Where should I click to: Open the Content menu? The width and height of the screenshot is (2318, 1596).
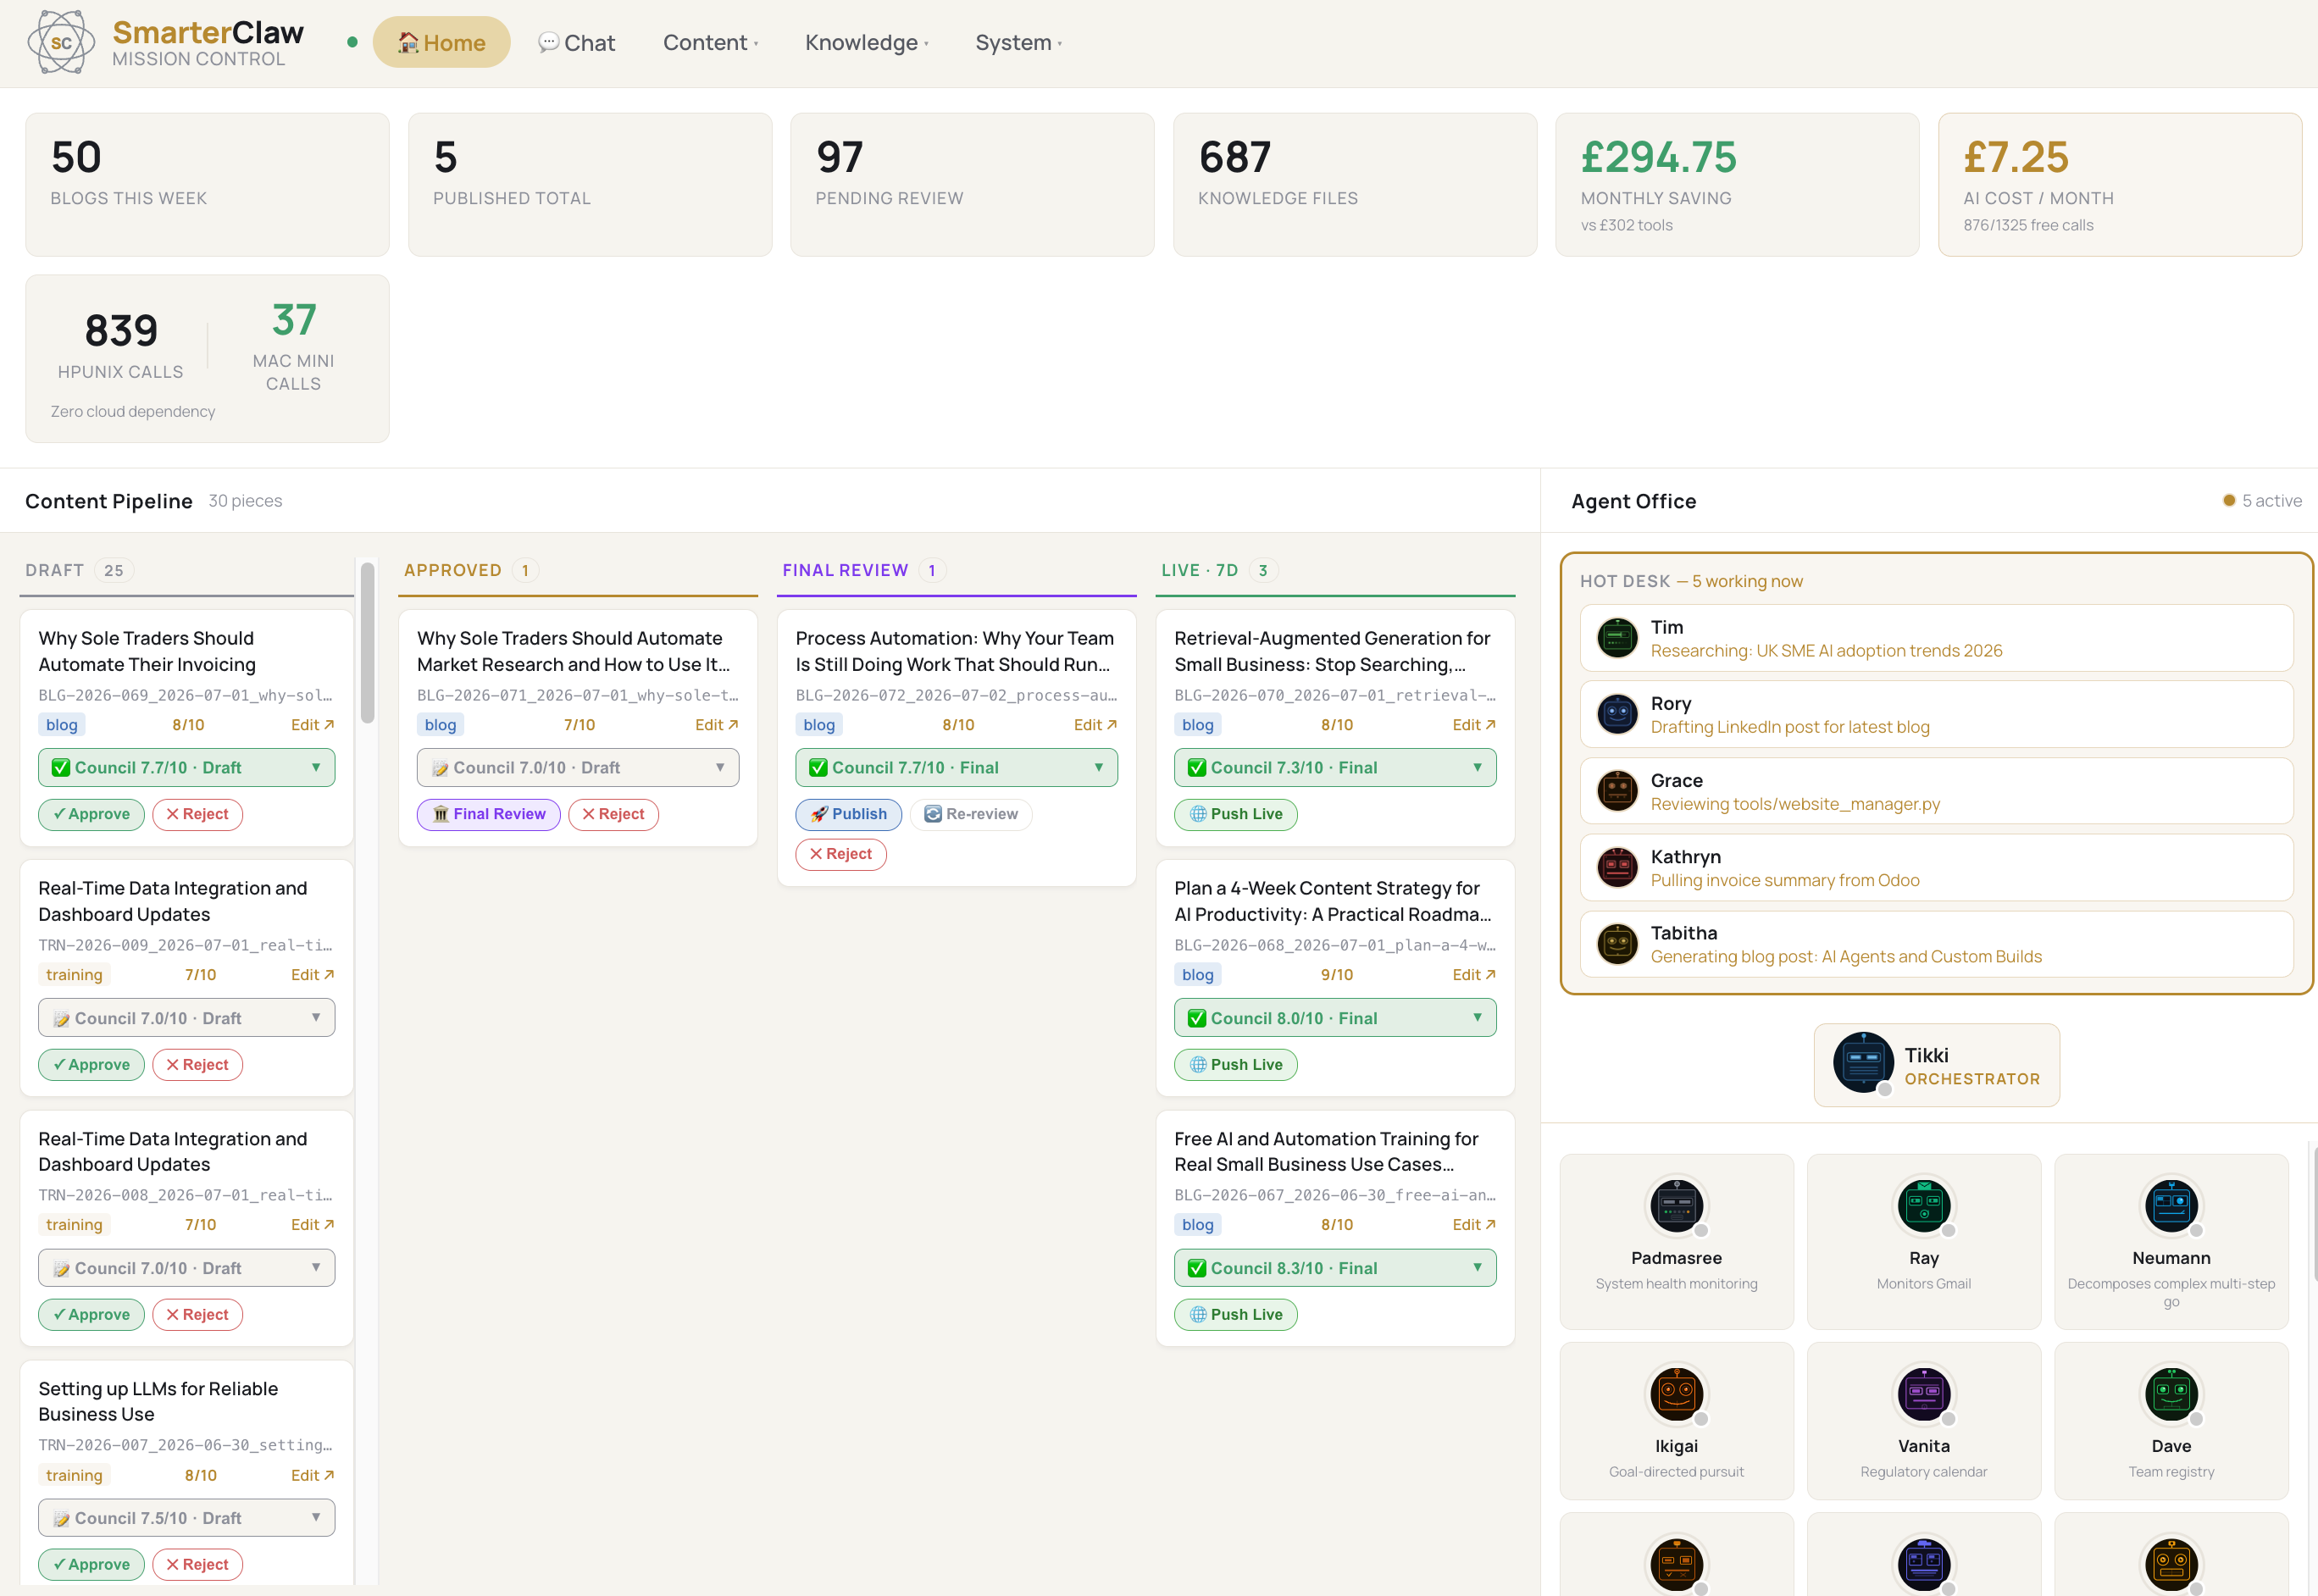click(710, 42)
